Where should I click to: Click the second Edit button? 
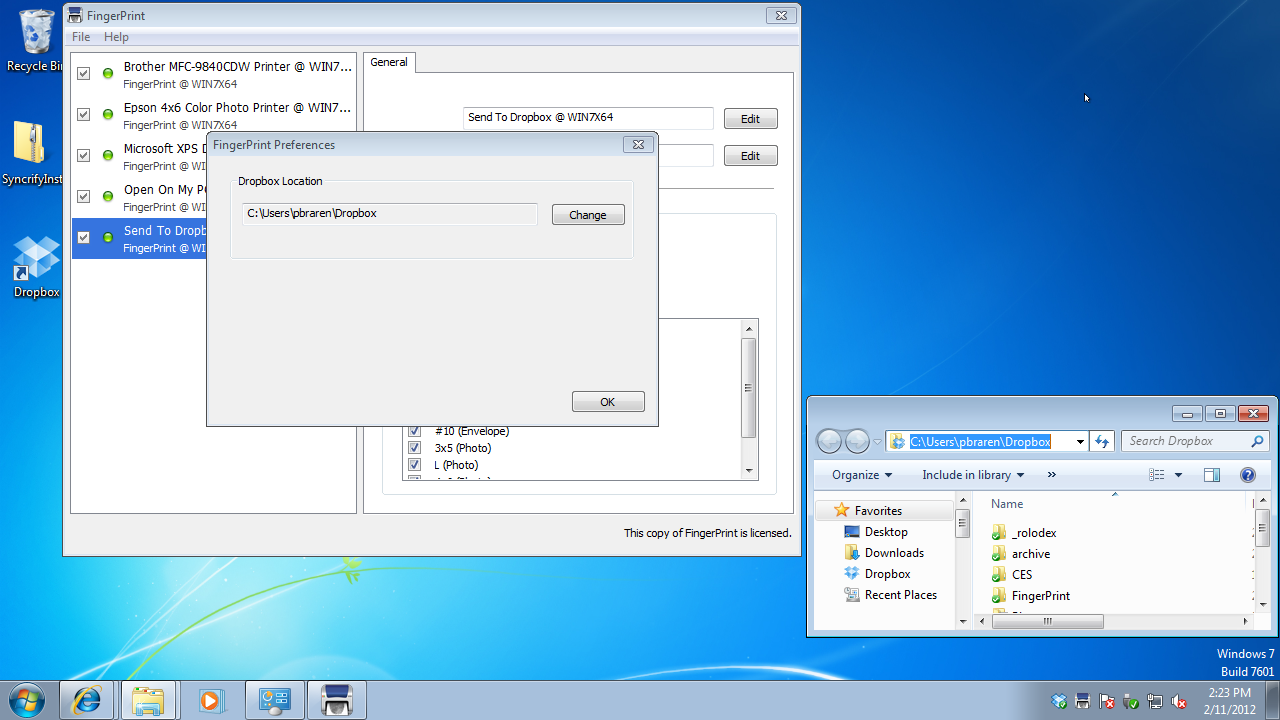750,156
